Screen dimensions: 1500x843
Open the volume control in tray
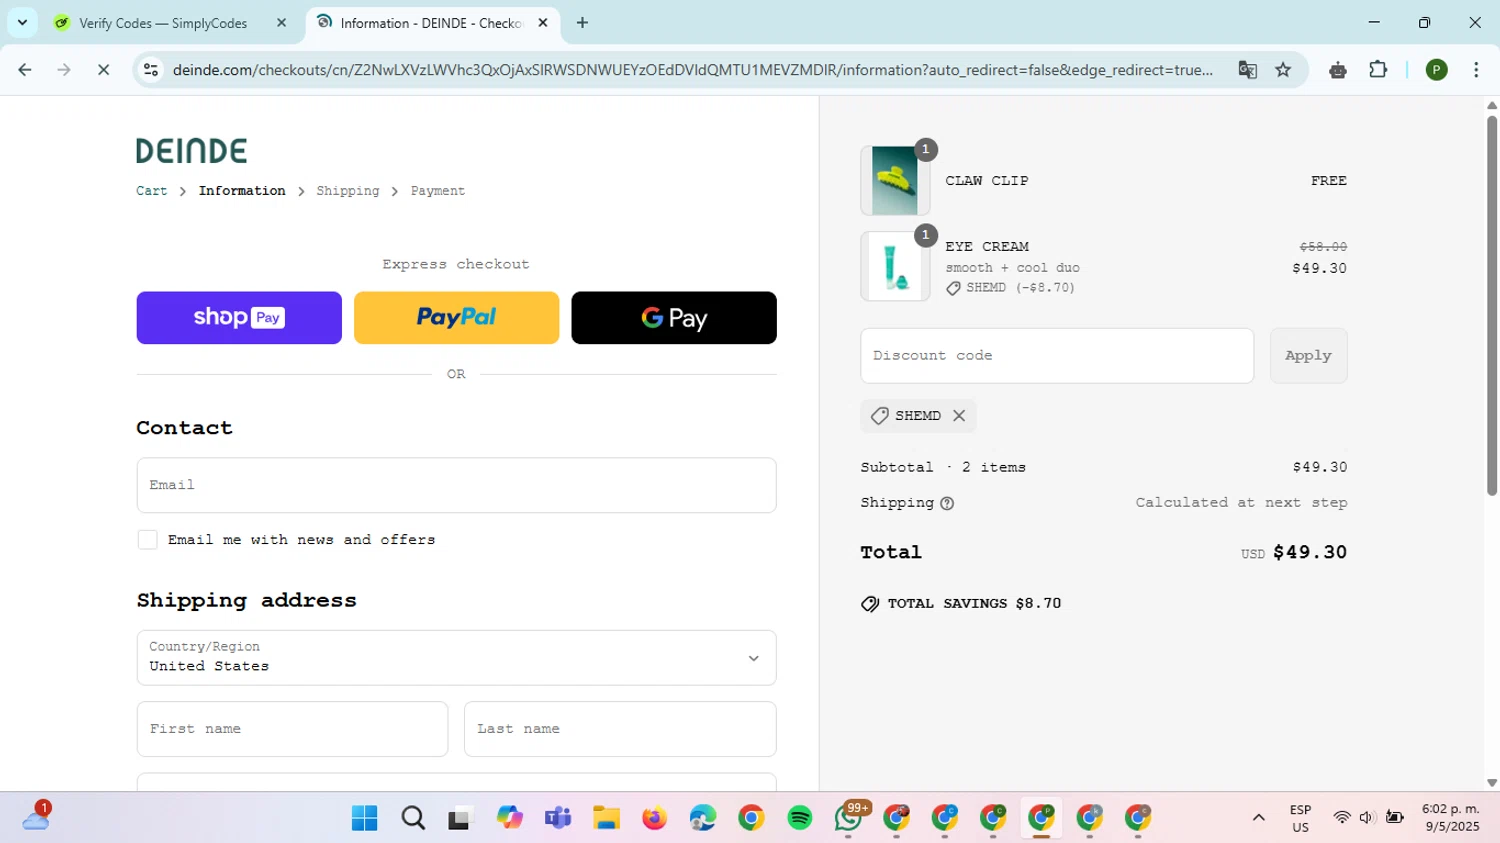pyautogui.click(x=1367, y=818)
